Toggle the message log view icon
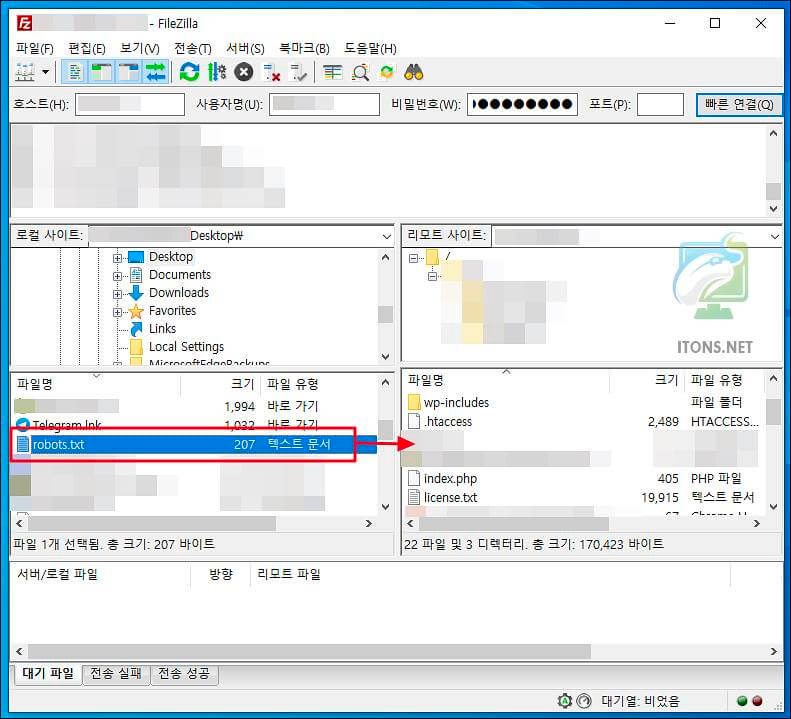Screen dimensions: 791x719 (75, 72)
